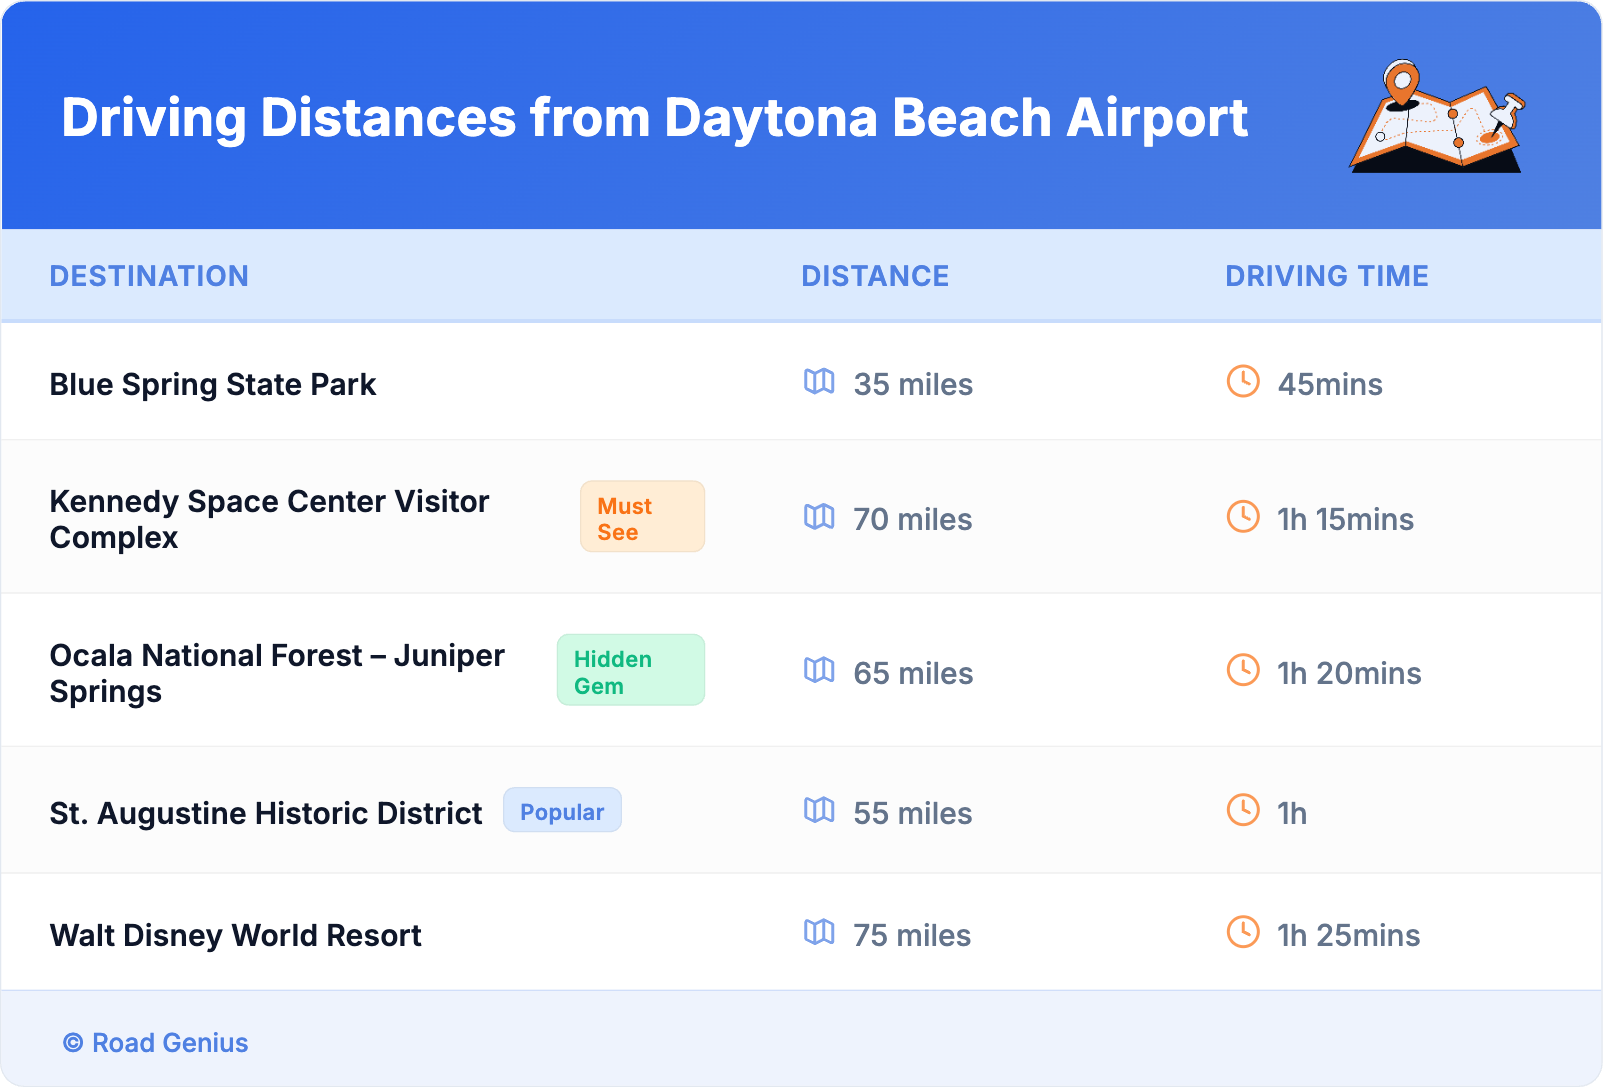This screenshot has height=1088, width=1604.
Task: Click the clock icon next to 1h 15mins
Action: click(1242, 517)
